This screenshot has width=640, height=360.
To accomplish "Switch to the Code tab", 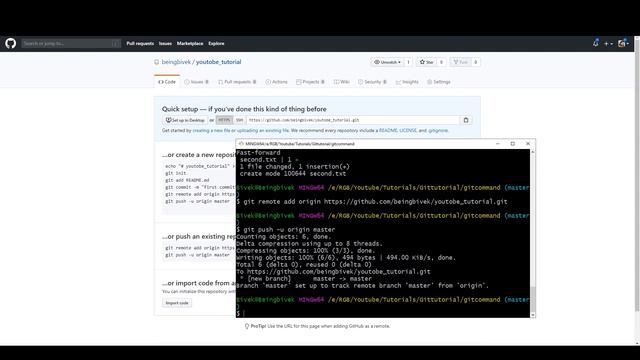I will click(x=167, y=82).
